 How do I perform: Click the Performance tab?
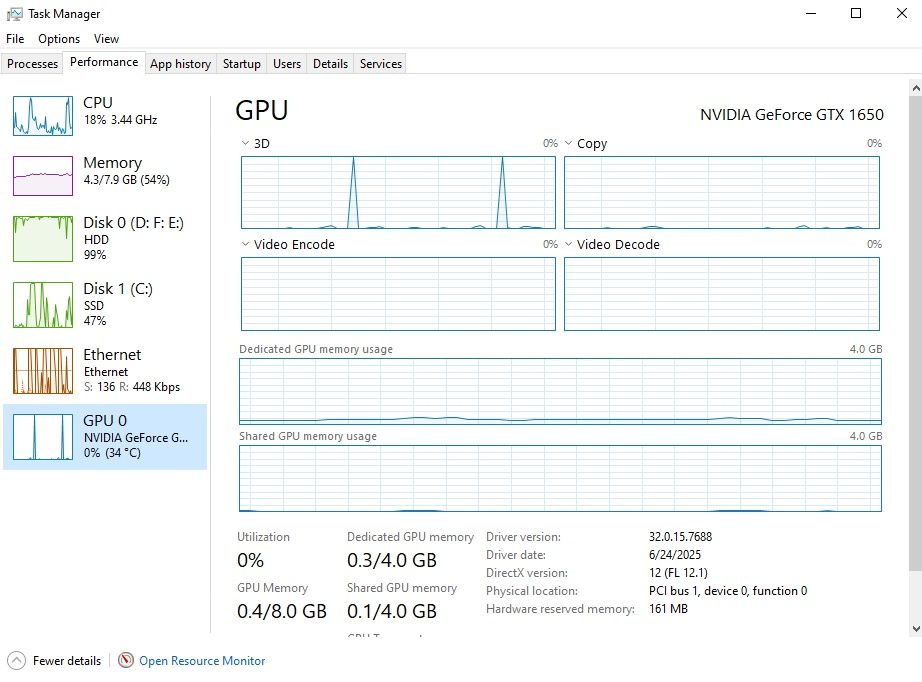pos(104,62)
